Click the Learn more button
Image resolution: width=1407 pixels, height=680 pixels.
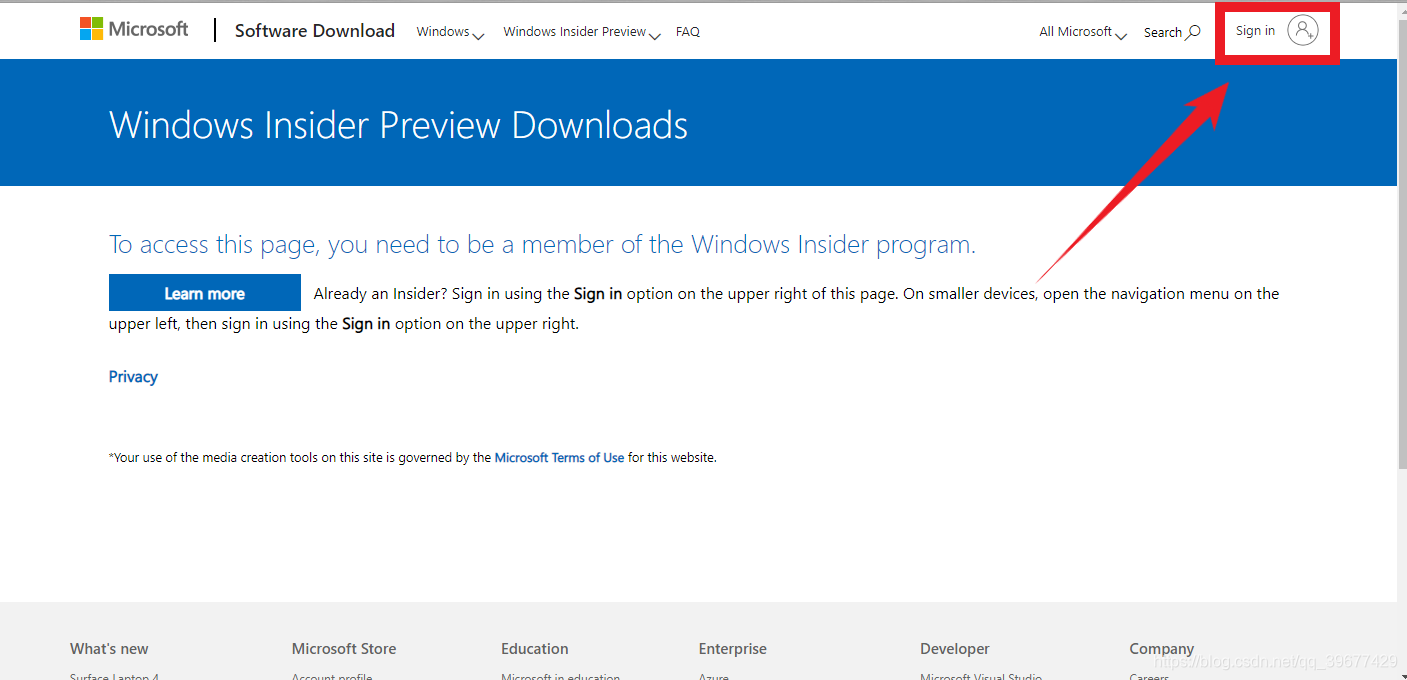[205, 293]
